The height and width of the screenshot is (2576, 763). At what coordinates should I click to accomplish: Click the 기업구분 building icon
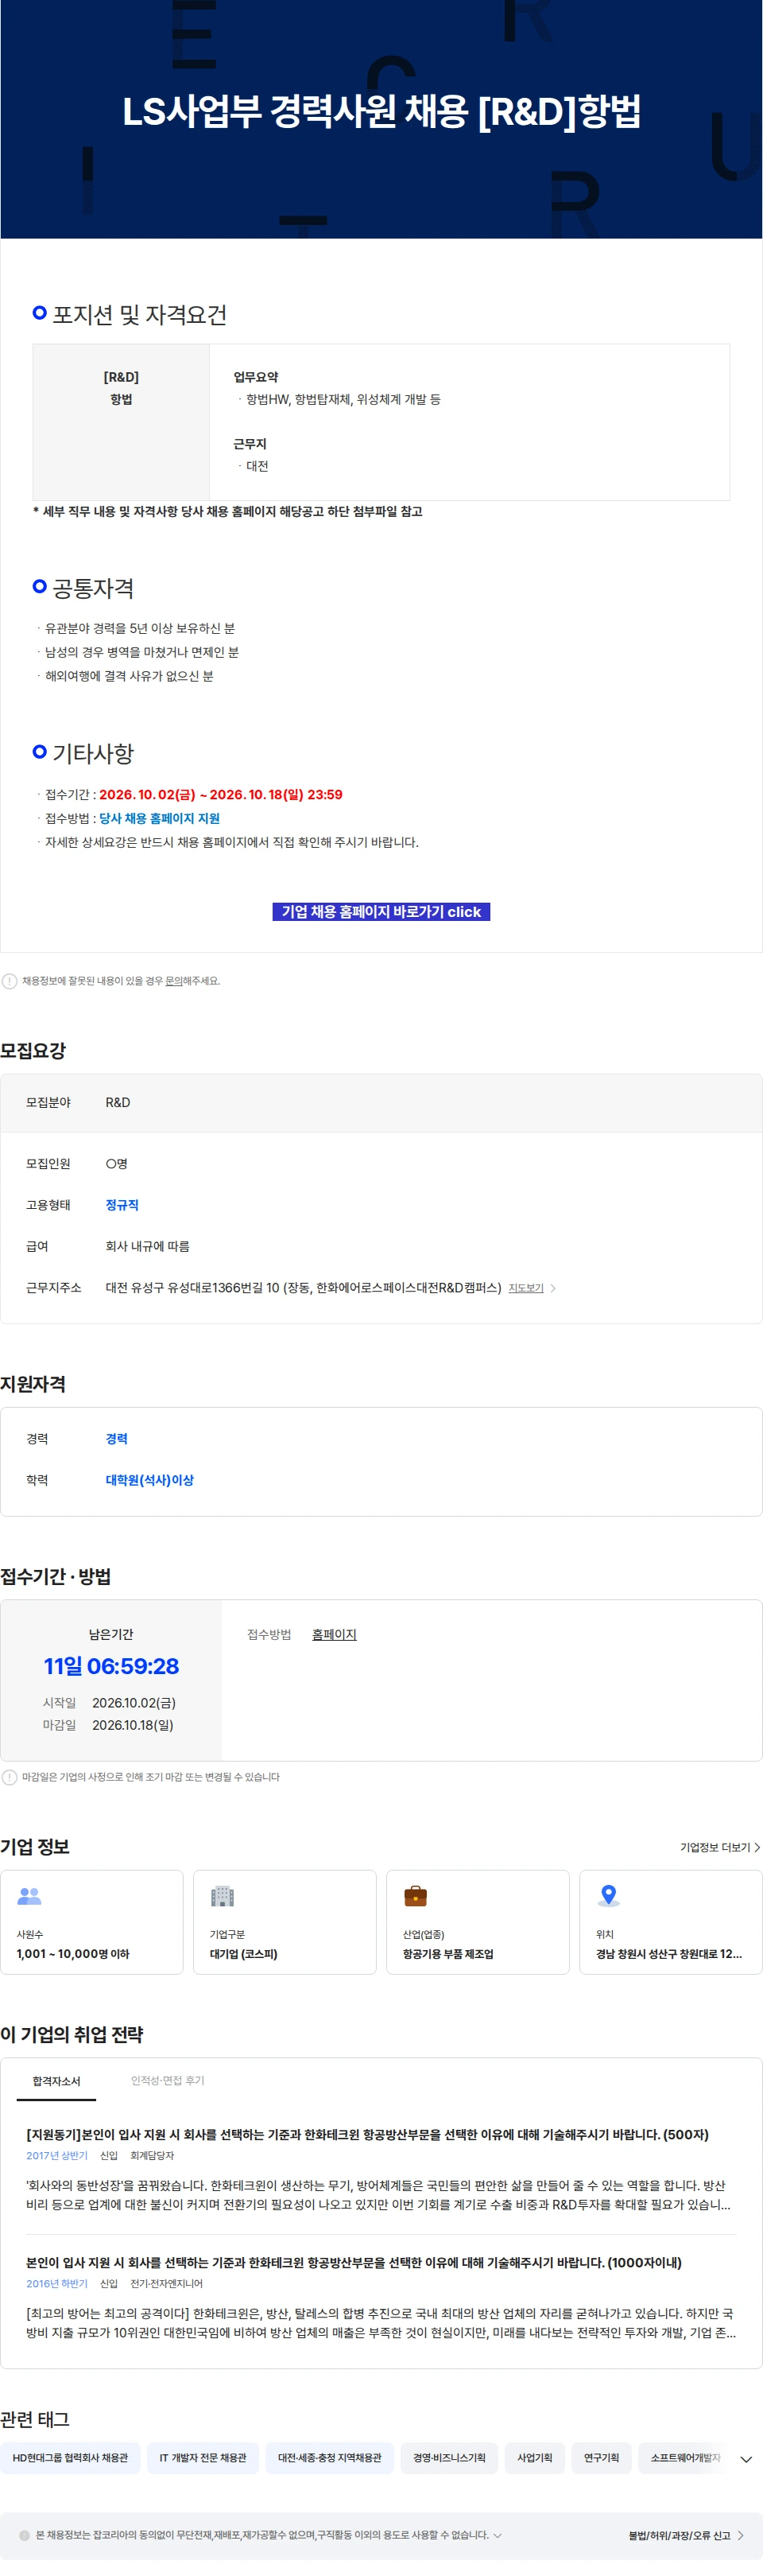coord(222,1895)
